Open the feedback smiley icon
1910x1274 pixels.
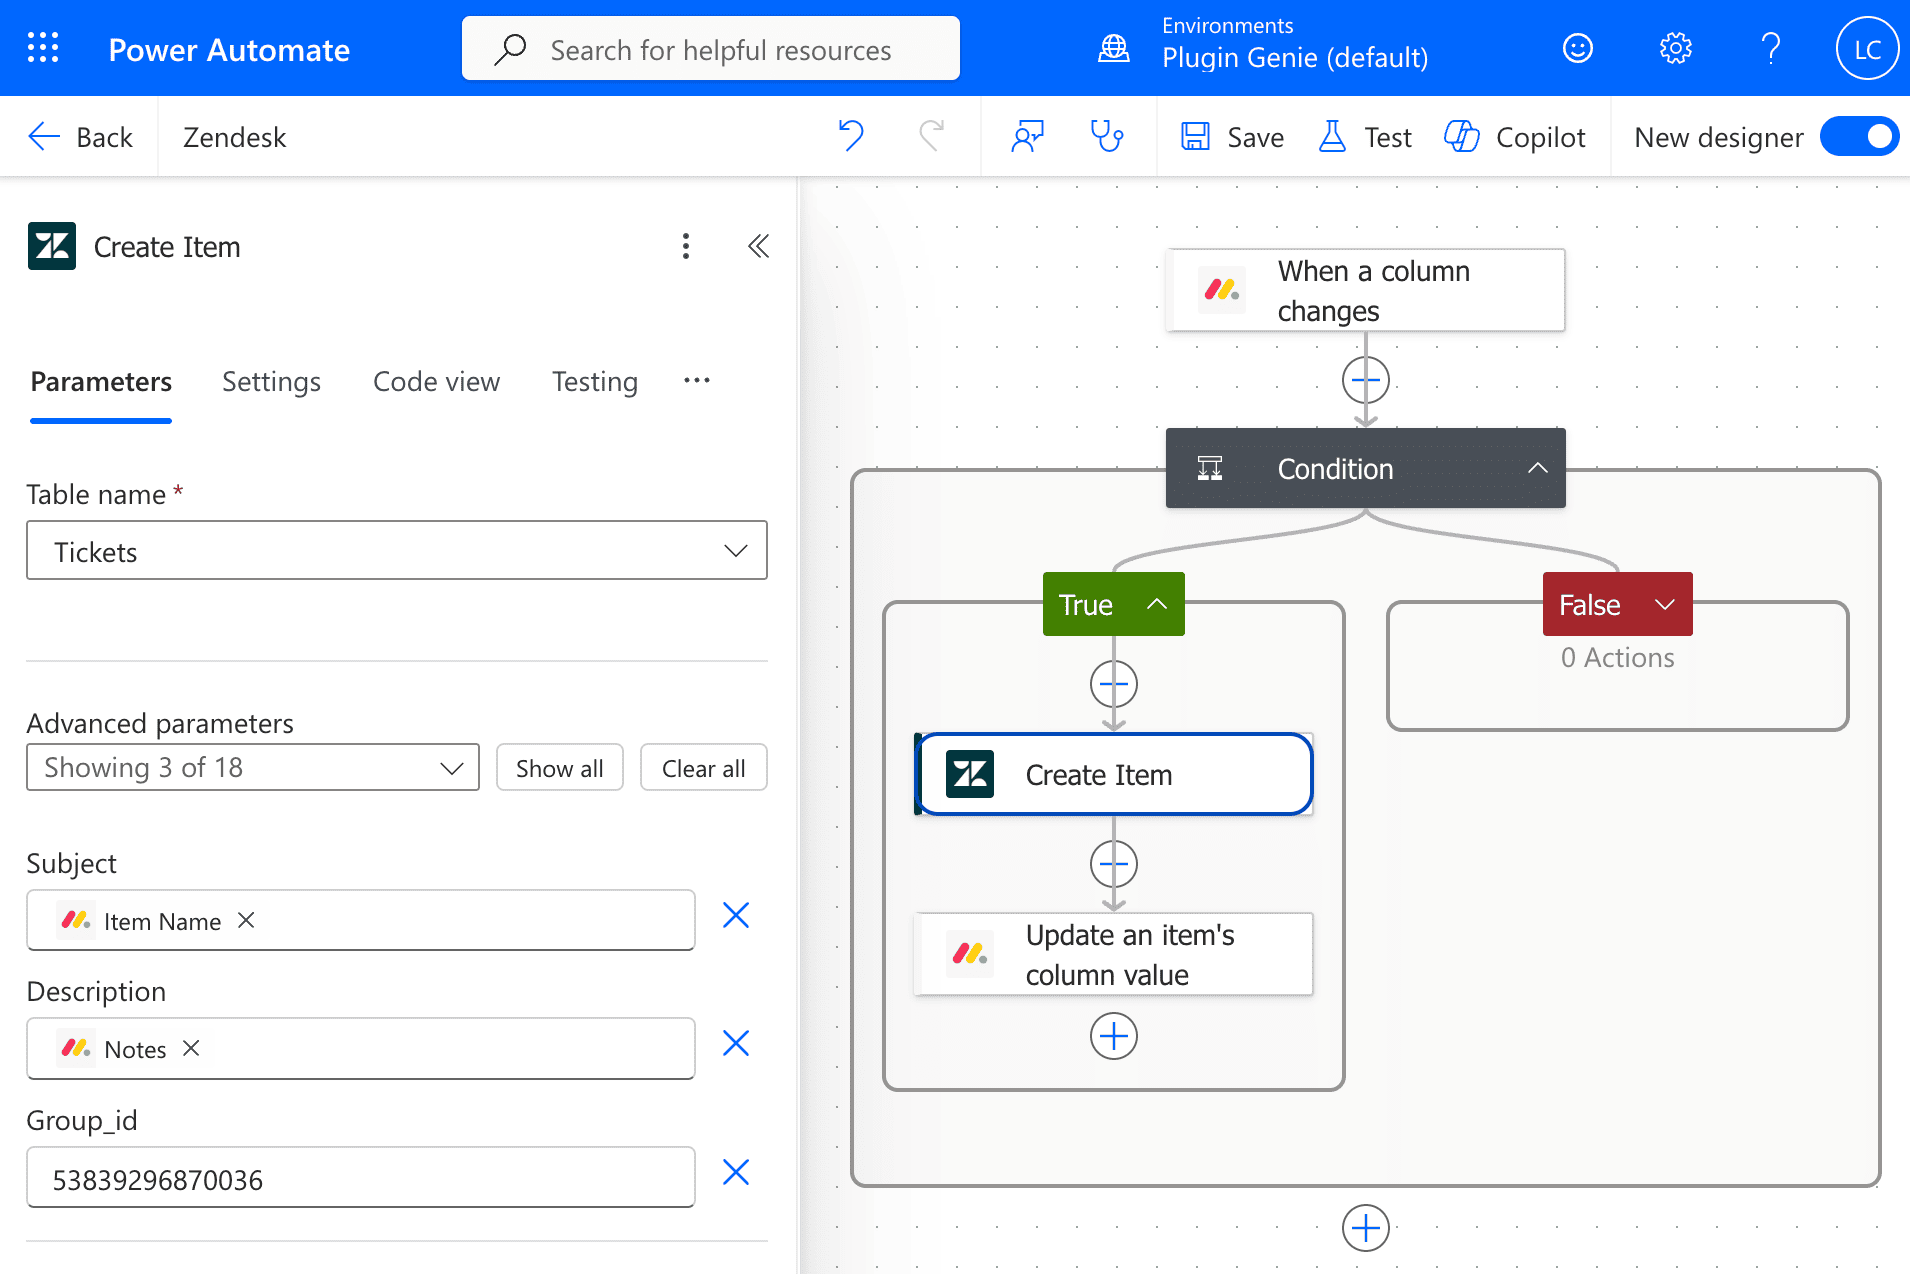[x=1578, y=48]
